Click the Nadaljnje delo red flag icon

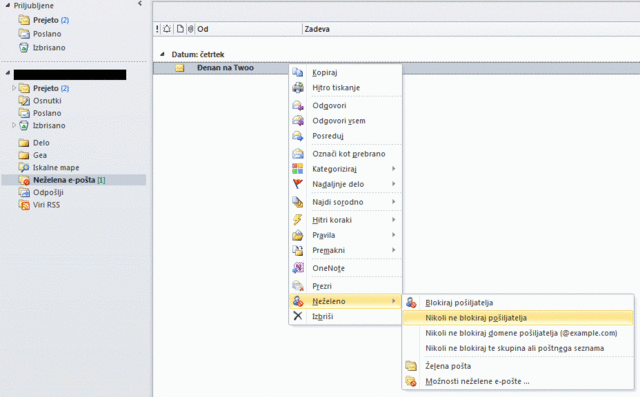point(298,184)
